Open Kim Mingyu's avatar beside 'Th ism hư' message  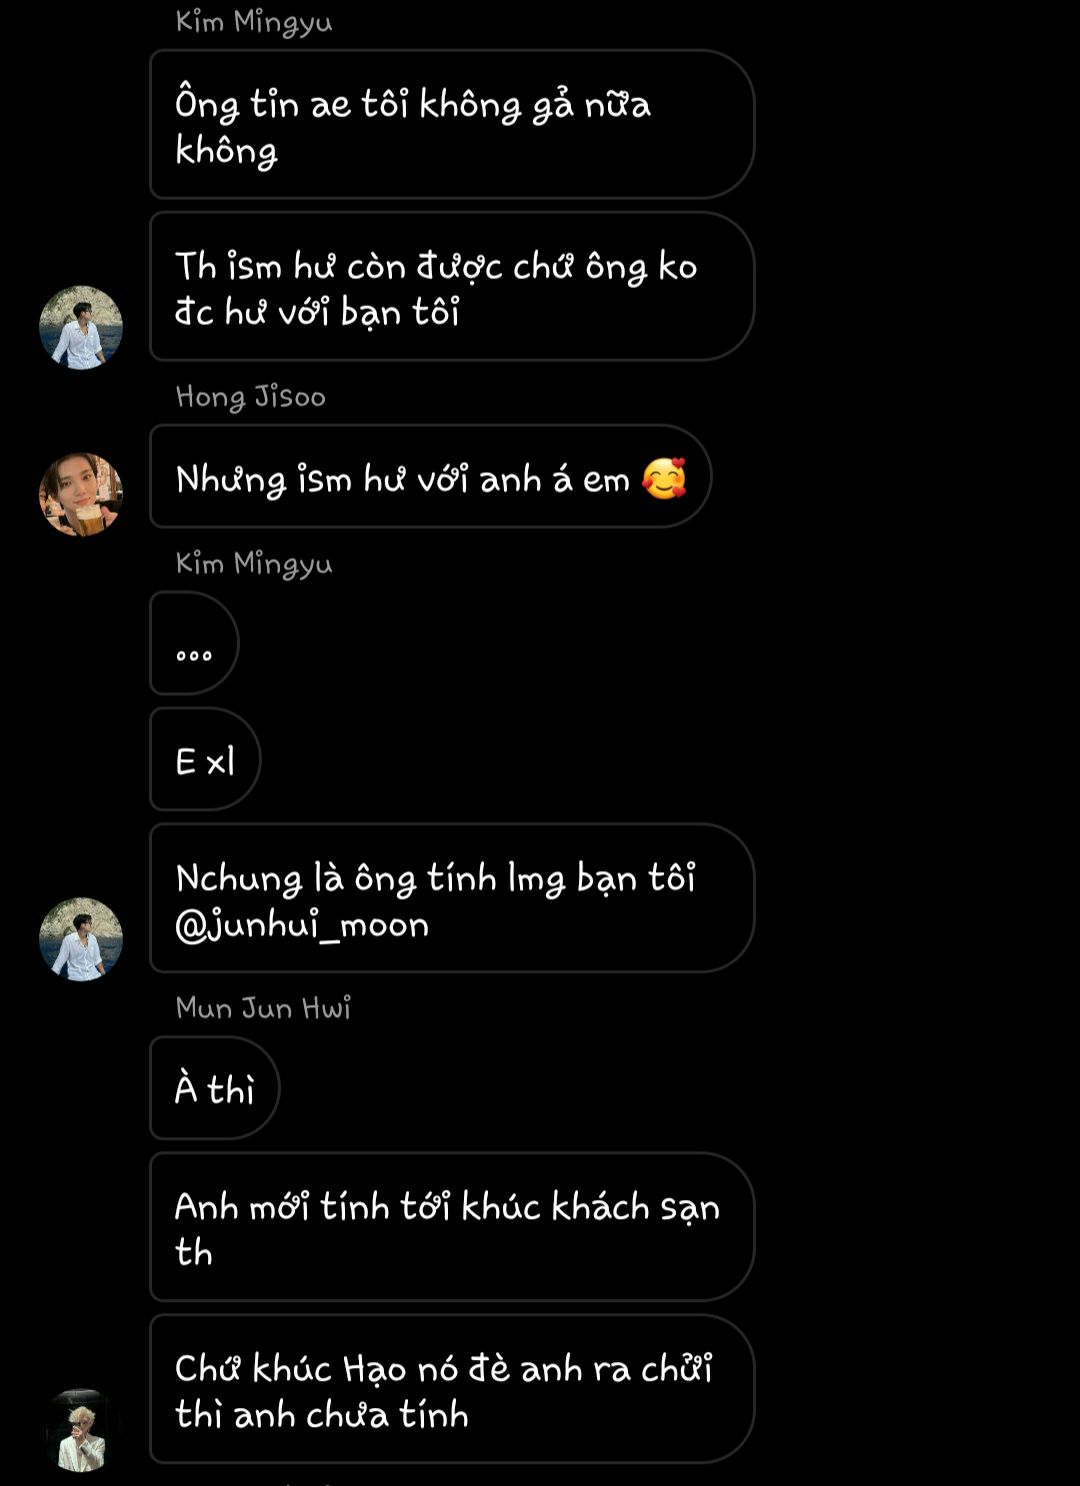pyautogui.click(x=81, y=328)
